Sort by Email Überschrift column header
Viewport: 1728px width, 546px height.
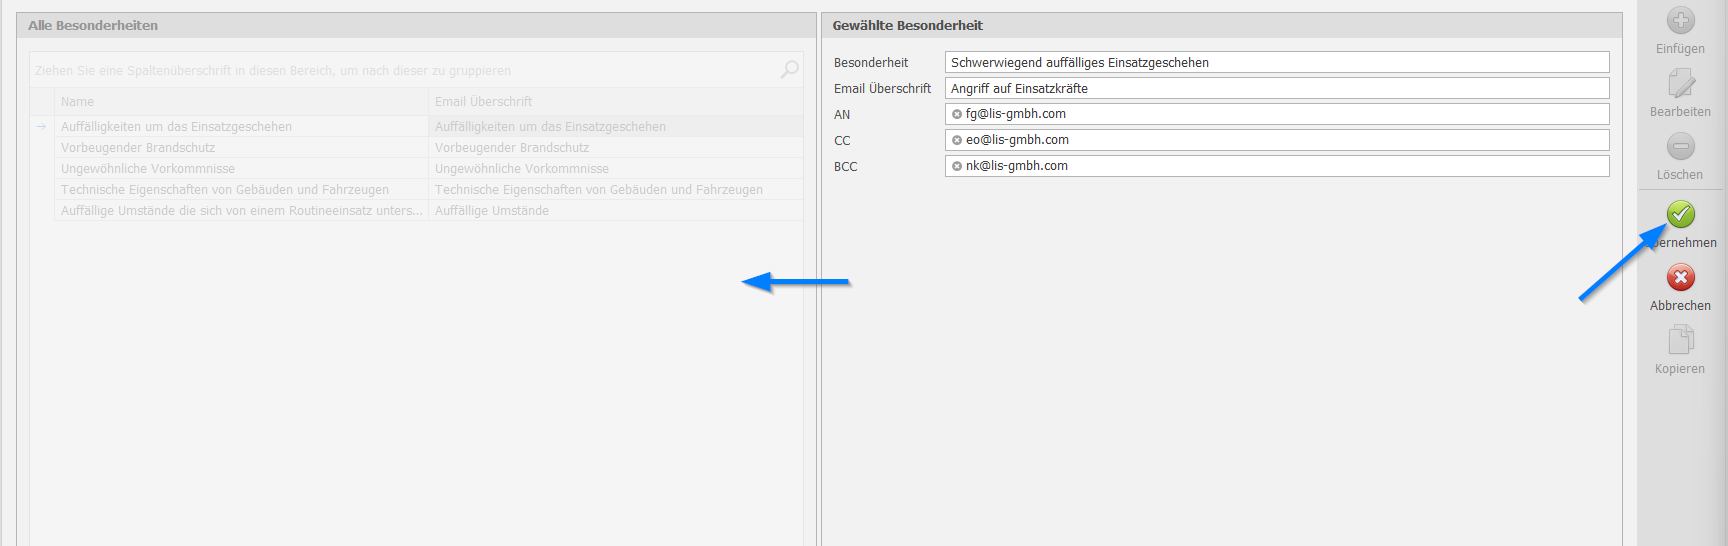coord(614,101)
